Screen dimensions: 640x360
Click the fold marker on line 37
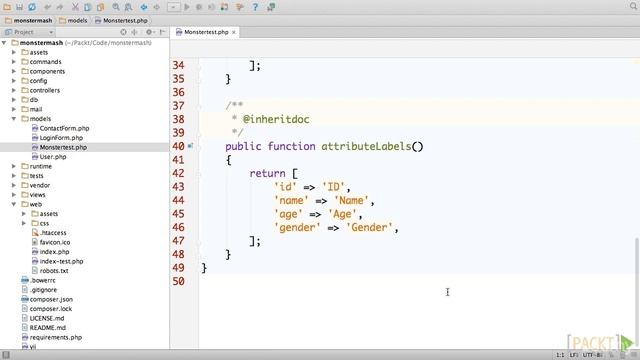coord(198,106)
